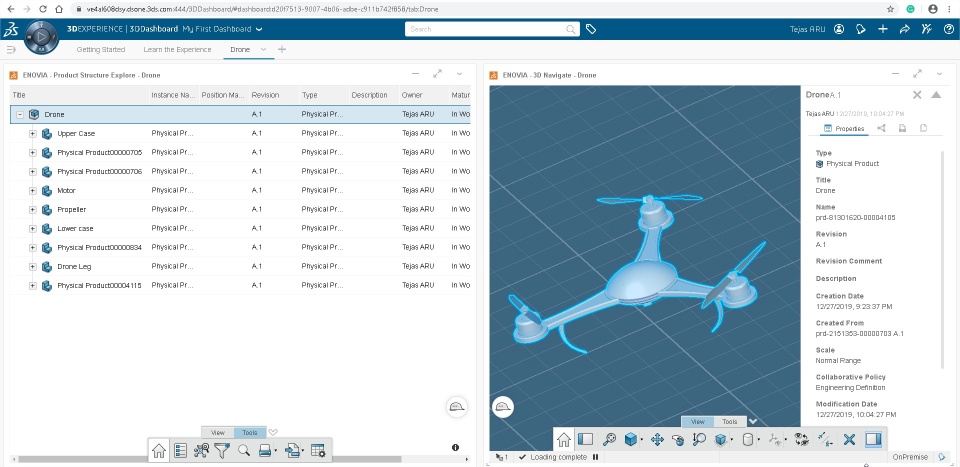Open the user profile icon
This screenshot has width=960, height=467.
click(839, 29)
